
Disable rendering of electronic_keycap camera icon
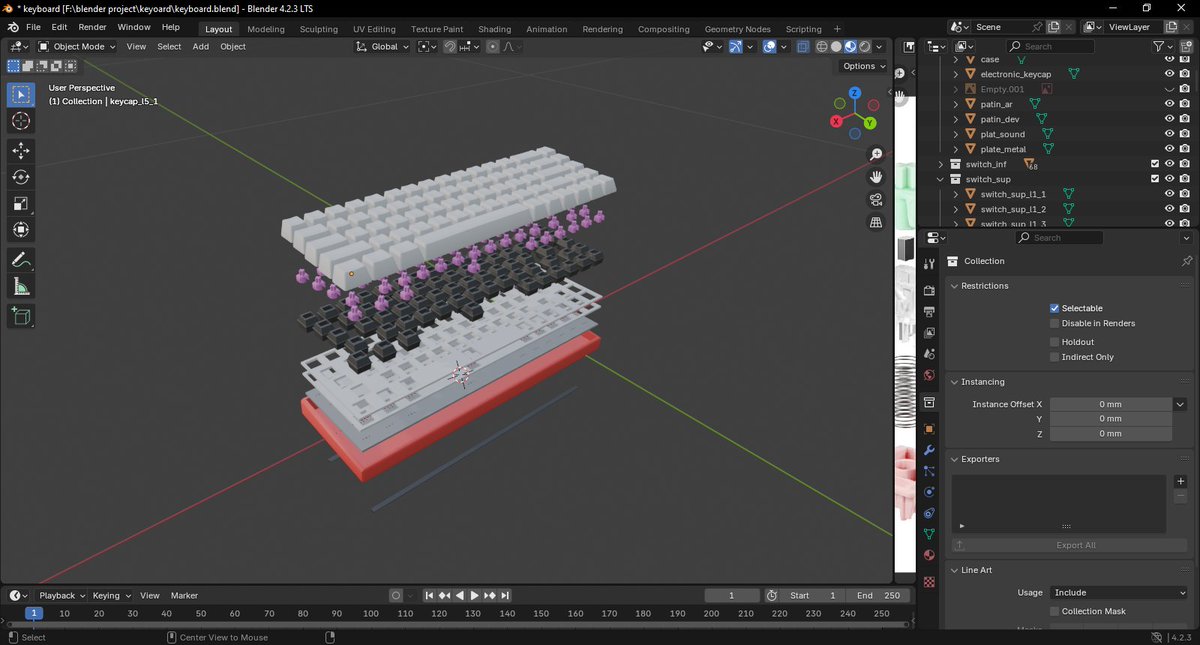(x=1184, y=74)
